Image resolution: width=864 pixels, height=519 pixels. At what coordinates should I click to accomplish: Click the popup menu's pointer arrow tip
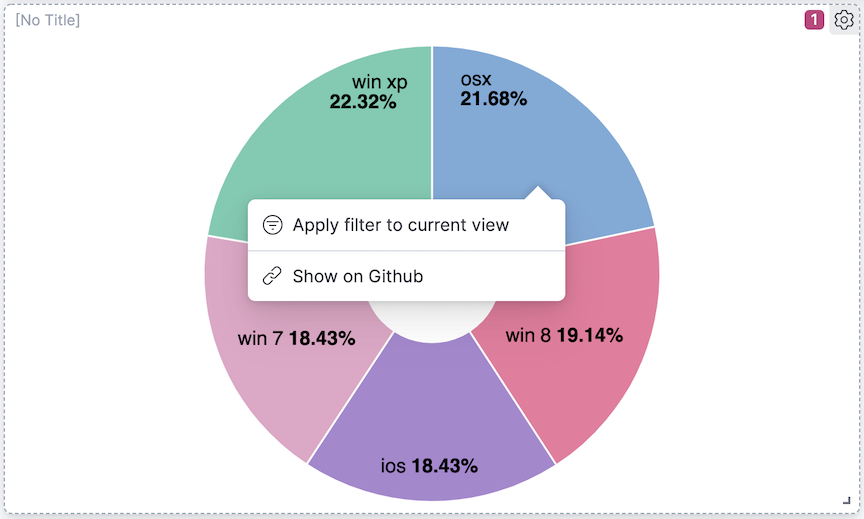tap(538, 188)
